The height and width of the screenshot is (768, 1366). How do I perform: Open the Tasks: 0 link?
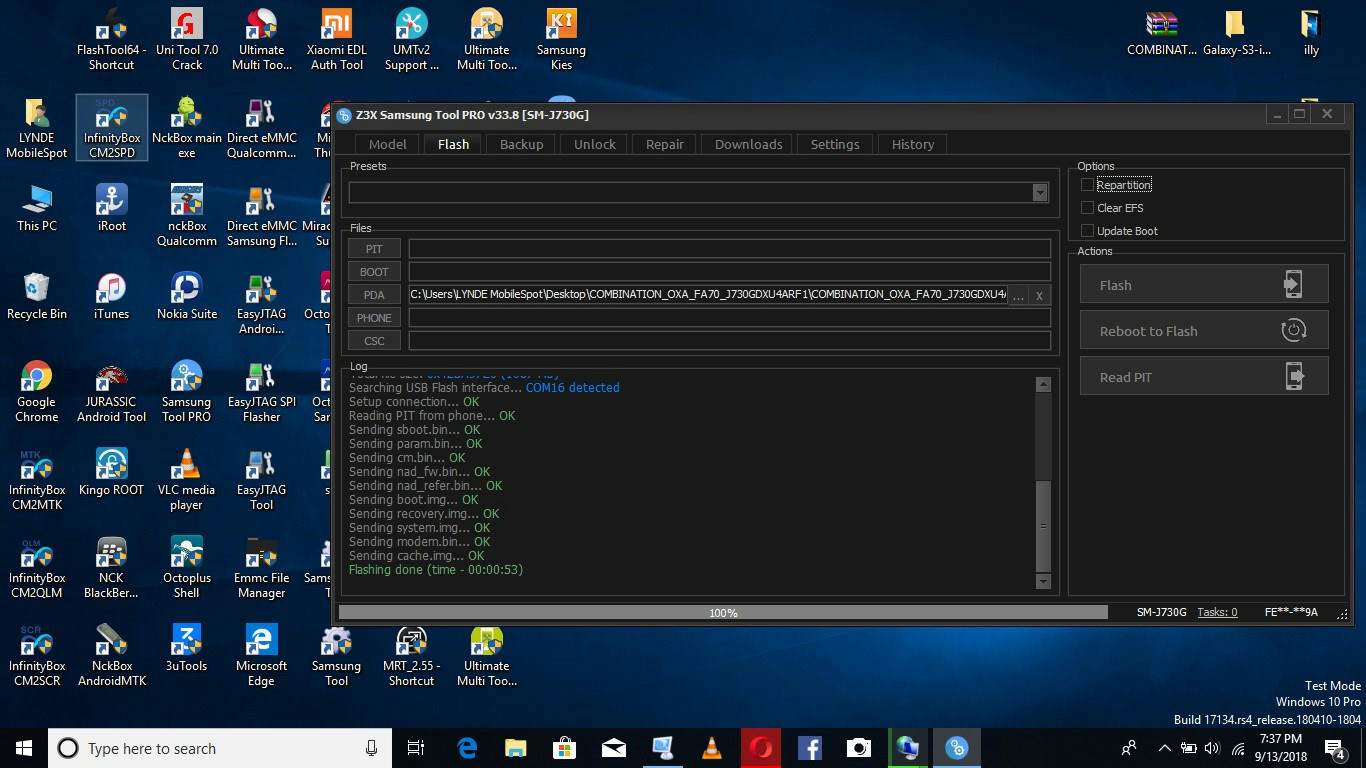click(1217, 612)
